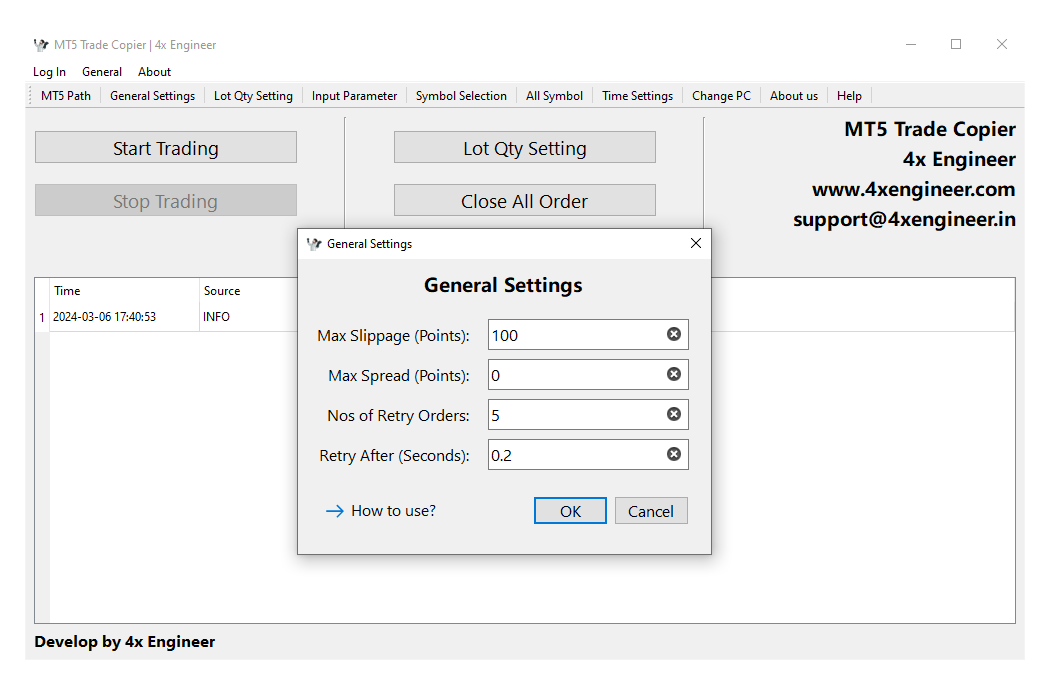1063x692 pixels.
Task: Clear the Nos of Retry Orders field
Action: click(x=673, y=414)
